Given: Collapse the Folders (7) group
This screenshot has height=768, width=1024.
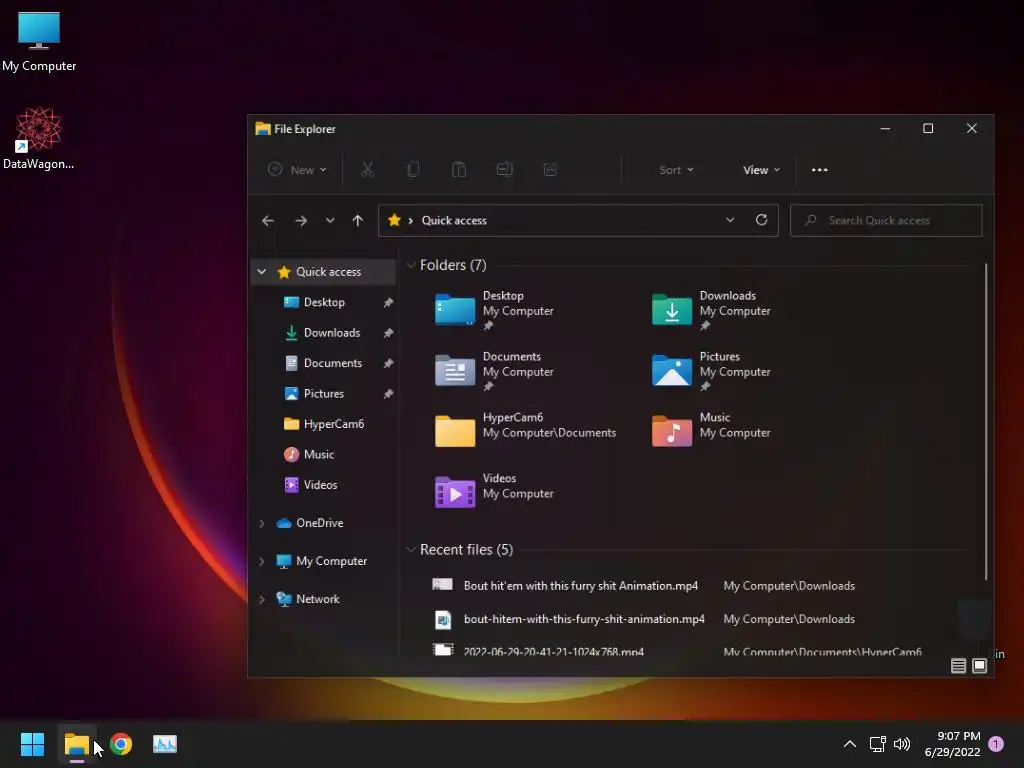Looking at the screenshot, I should pos(411,265).
